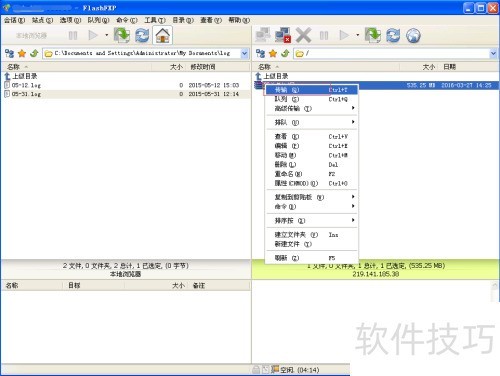Open the 站点 (Sites) menu

(x=42, y=20)
